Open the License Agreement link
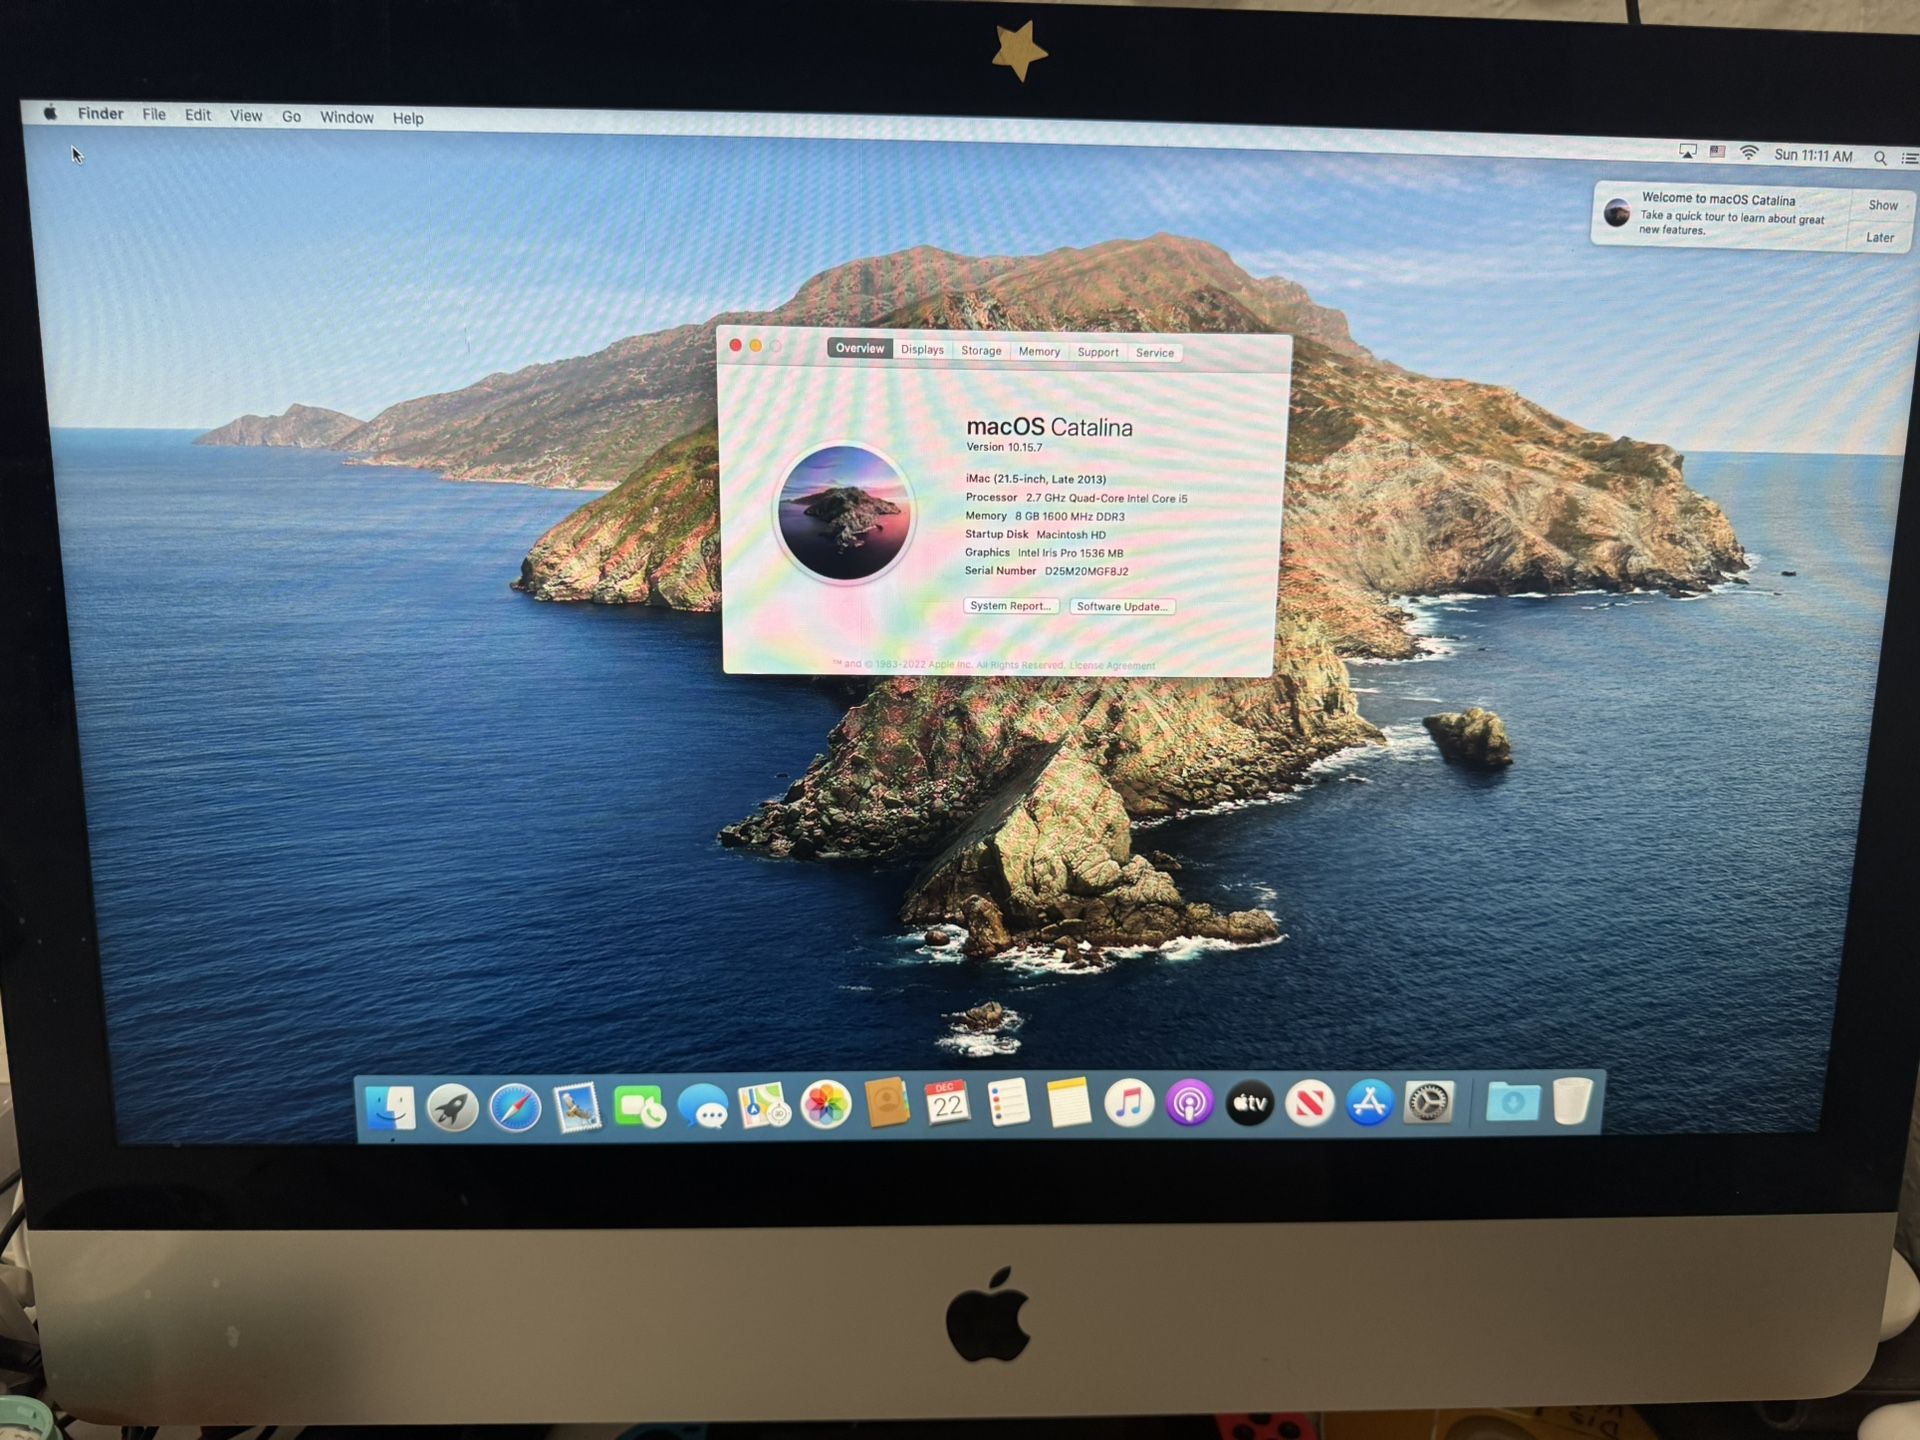The image size is (1920, 1440). pos(1112,665)
